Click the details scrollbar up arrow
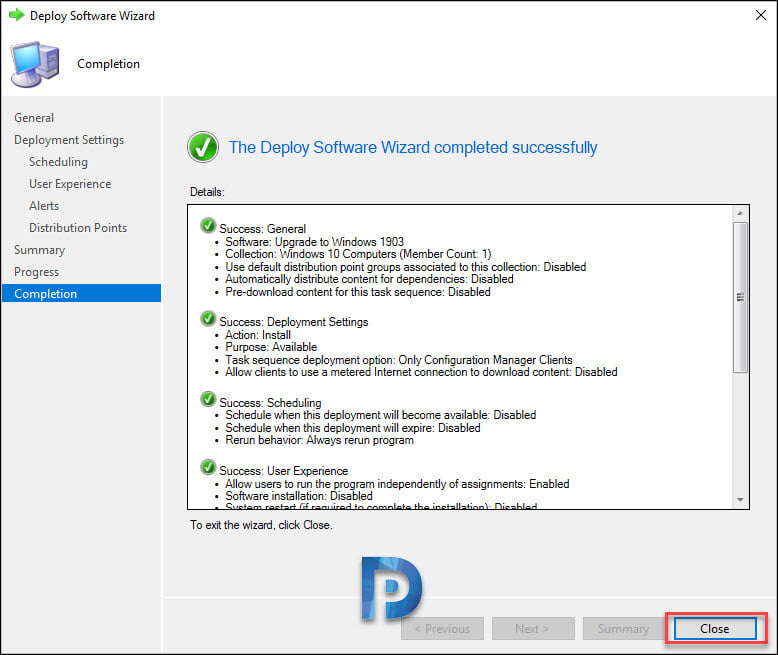Viewport: 778px width, 655px height. click(x=740, y=213)
